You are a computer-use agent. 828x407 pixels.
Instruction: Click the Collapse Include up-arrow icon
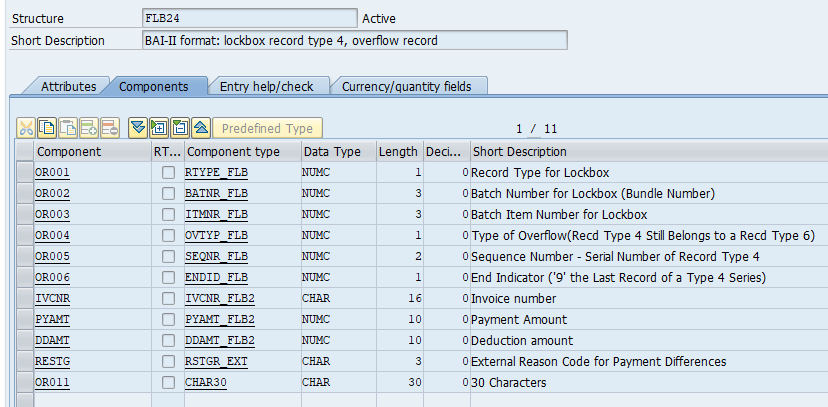click(x=200, y=128)
